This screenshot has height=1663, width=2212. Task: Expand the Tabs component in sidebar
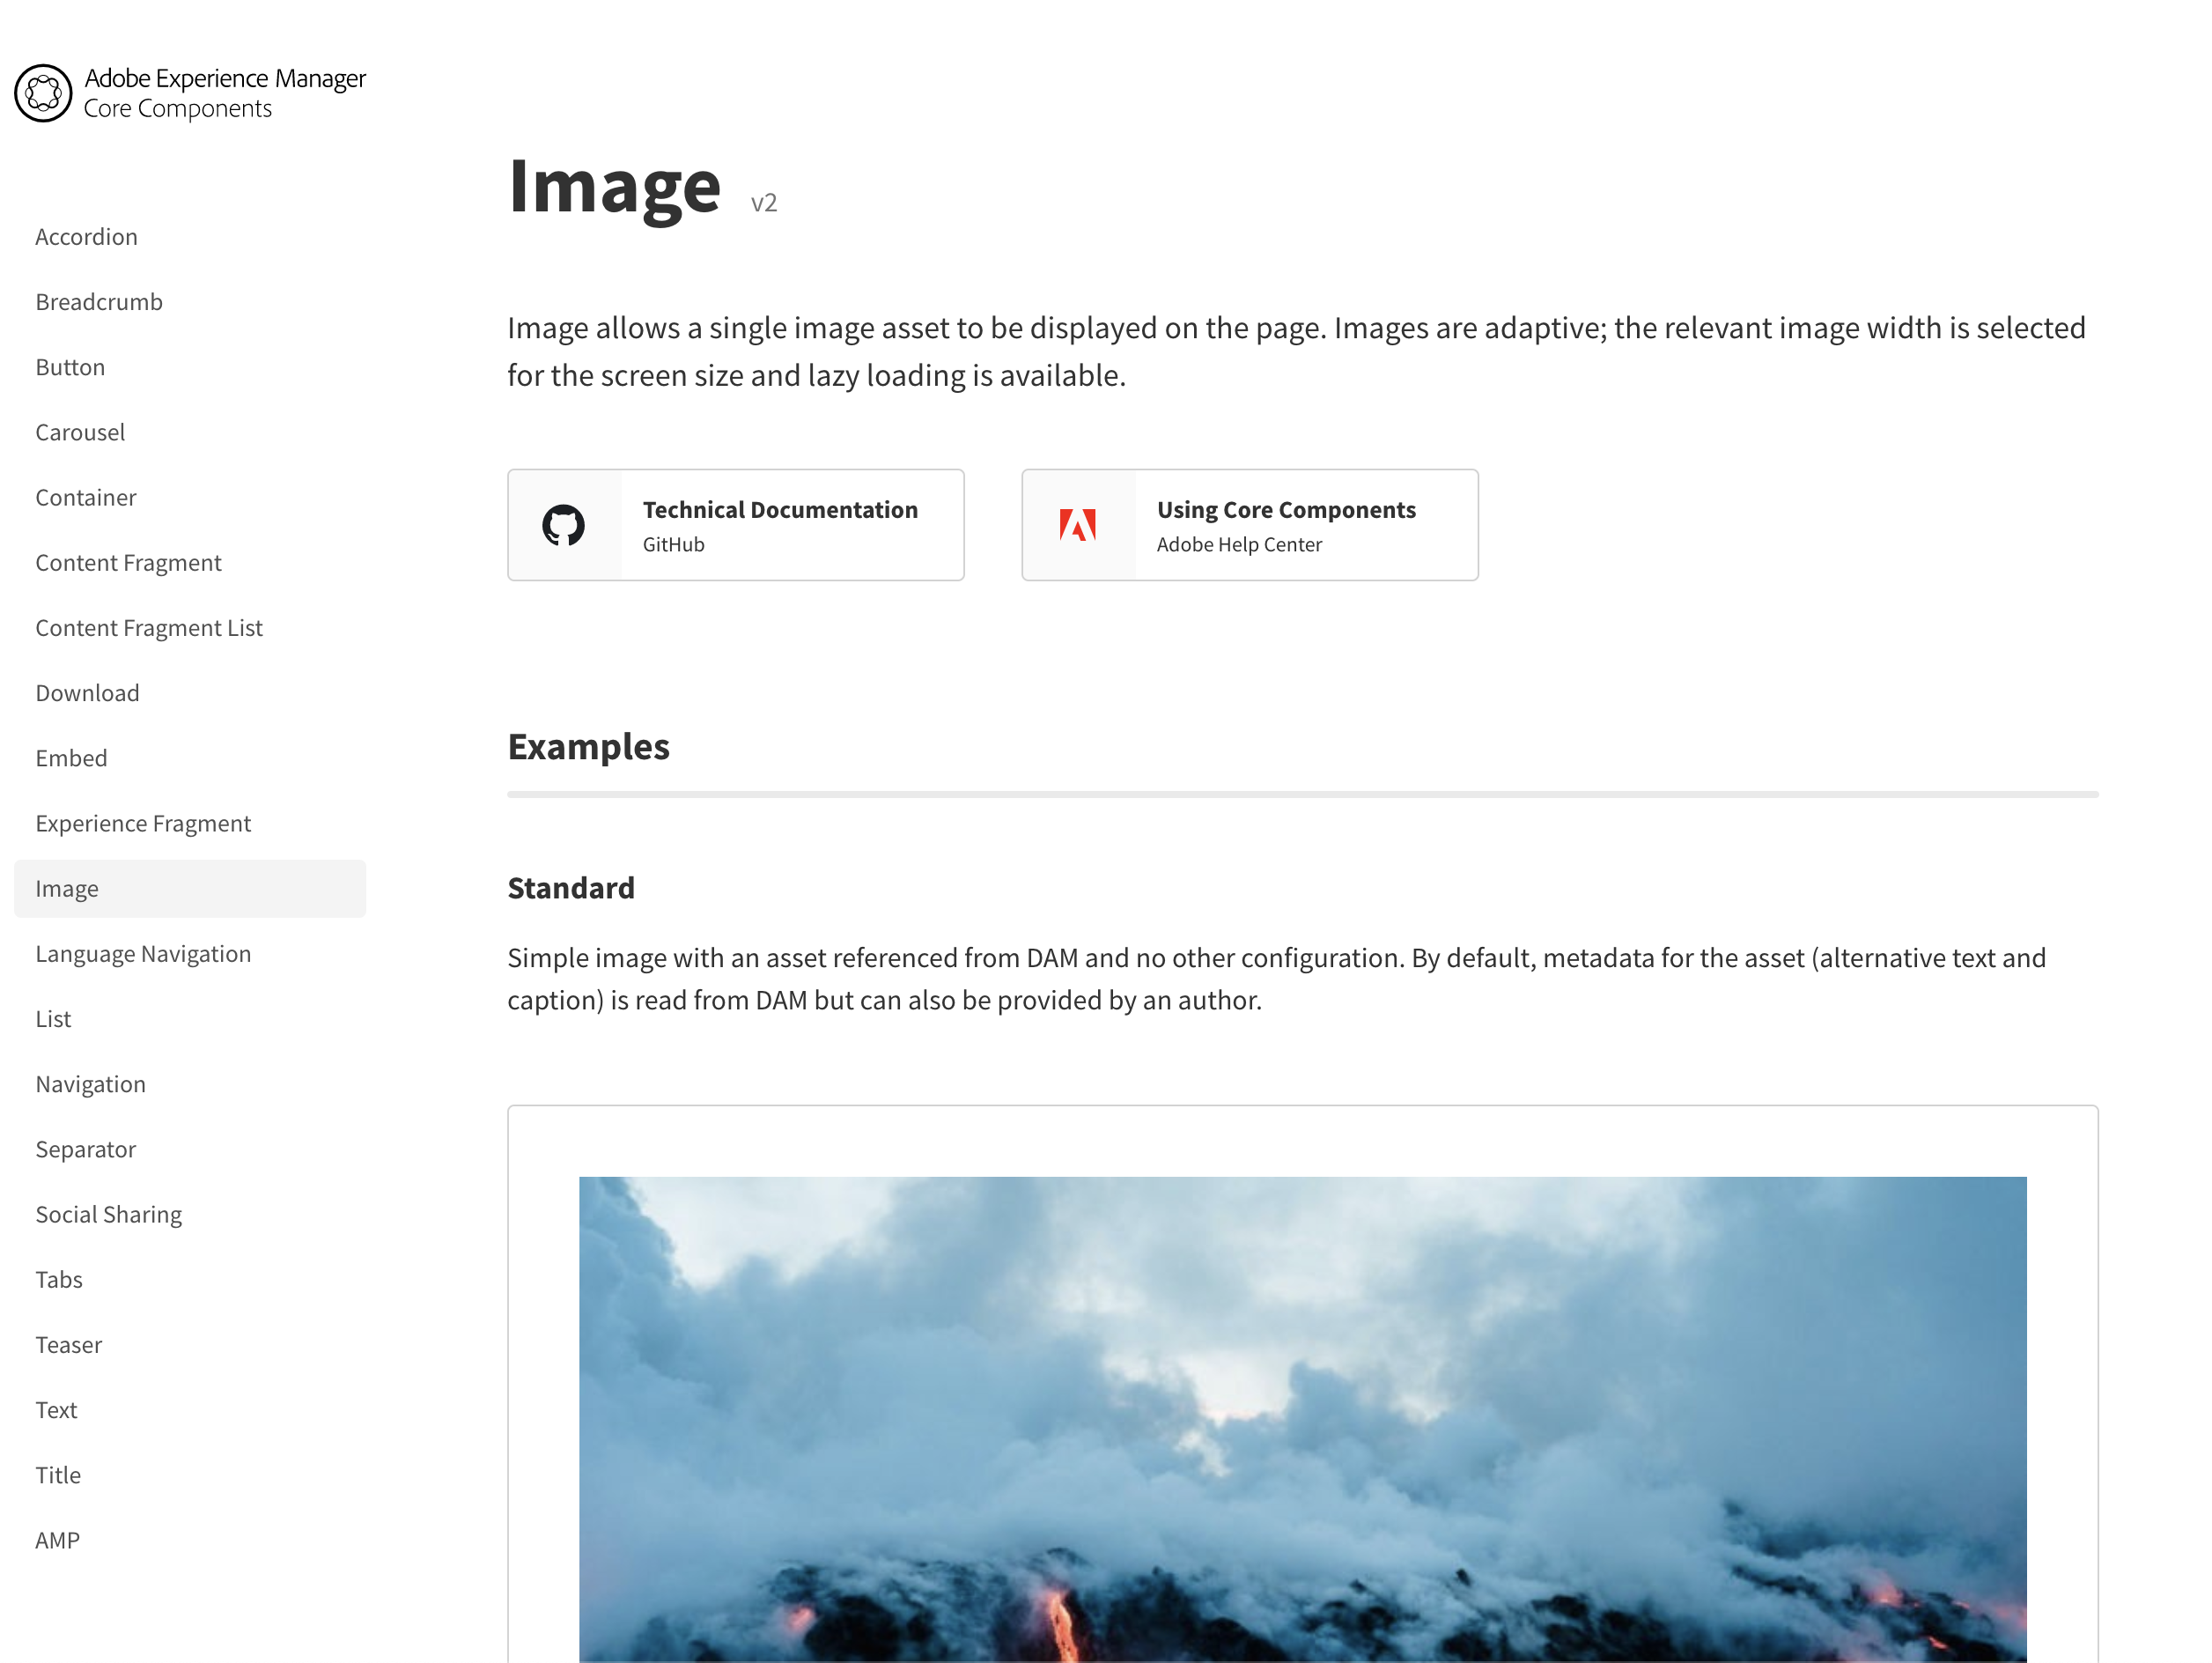(x=57, y=1279)
